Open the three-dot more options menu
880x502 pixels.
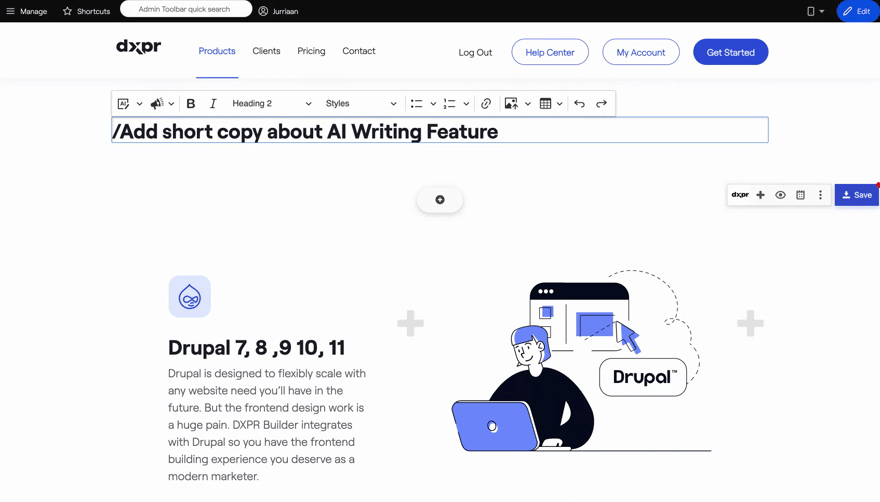coord(821,195)
